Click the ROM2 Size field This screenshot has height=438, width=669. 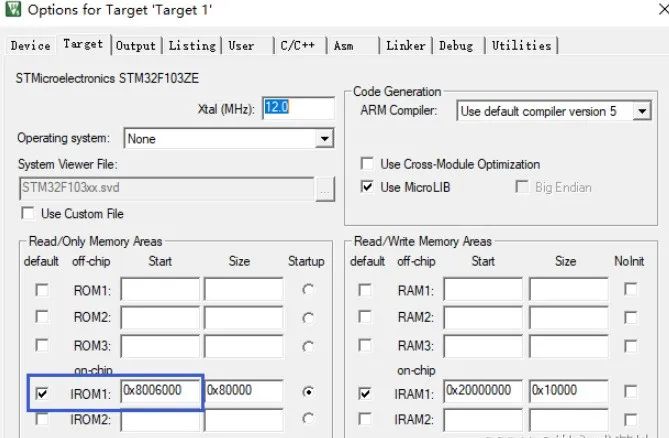tap(244, 318)
